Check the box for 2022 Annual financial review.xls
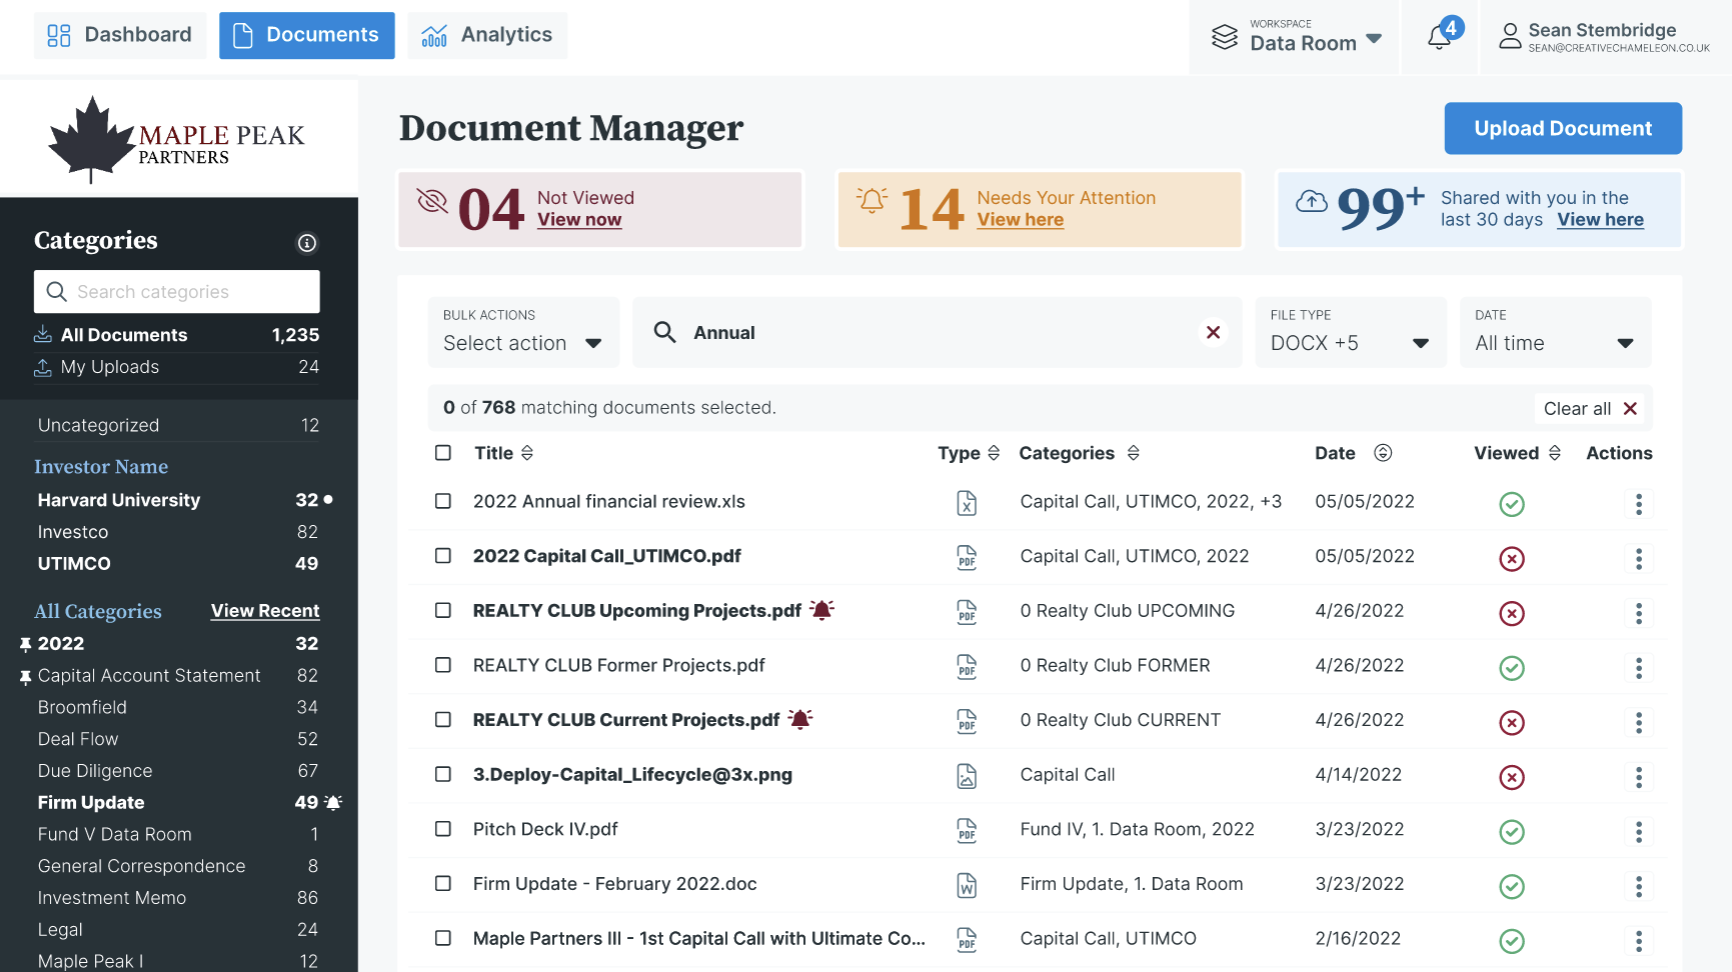The width and height of the screenshot is (1732, 972). [x=443, y=501]
